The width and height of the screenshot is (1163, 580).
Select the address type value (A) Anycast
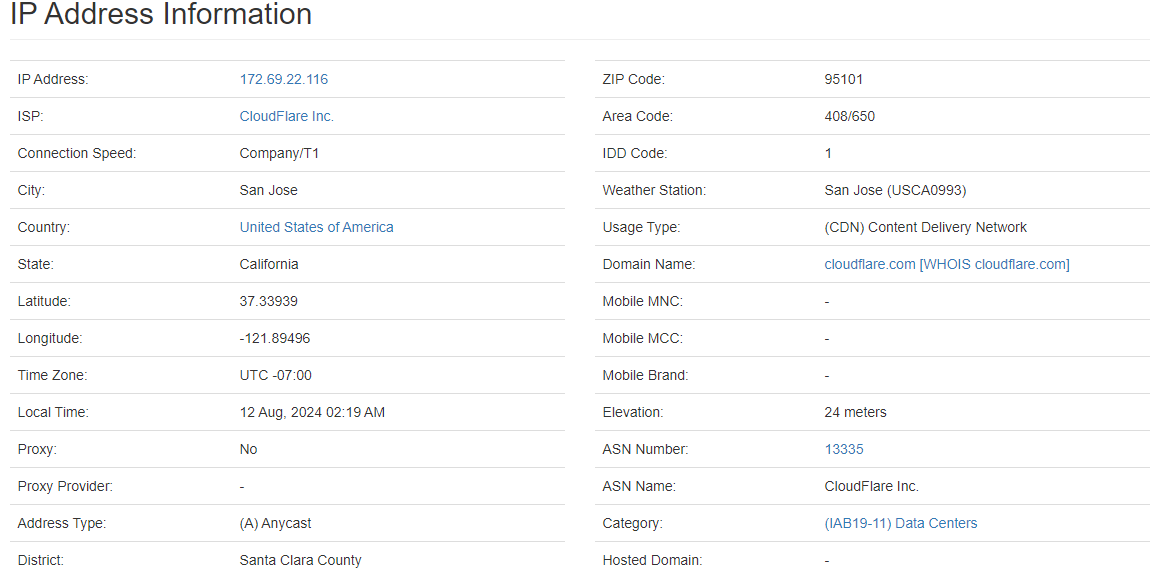click(275, 524)
